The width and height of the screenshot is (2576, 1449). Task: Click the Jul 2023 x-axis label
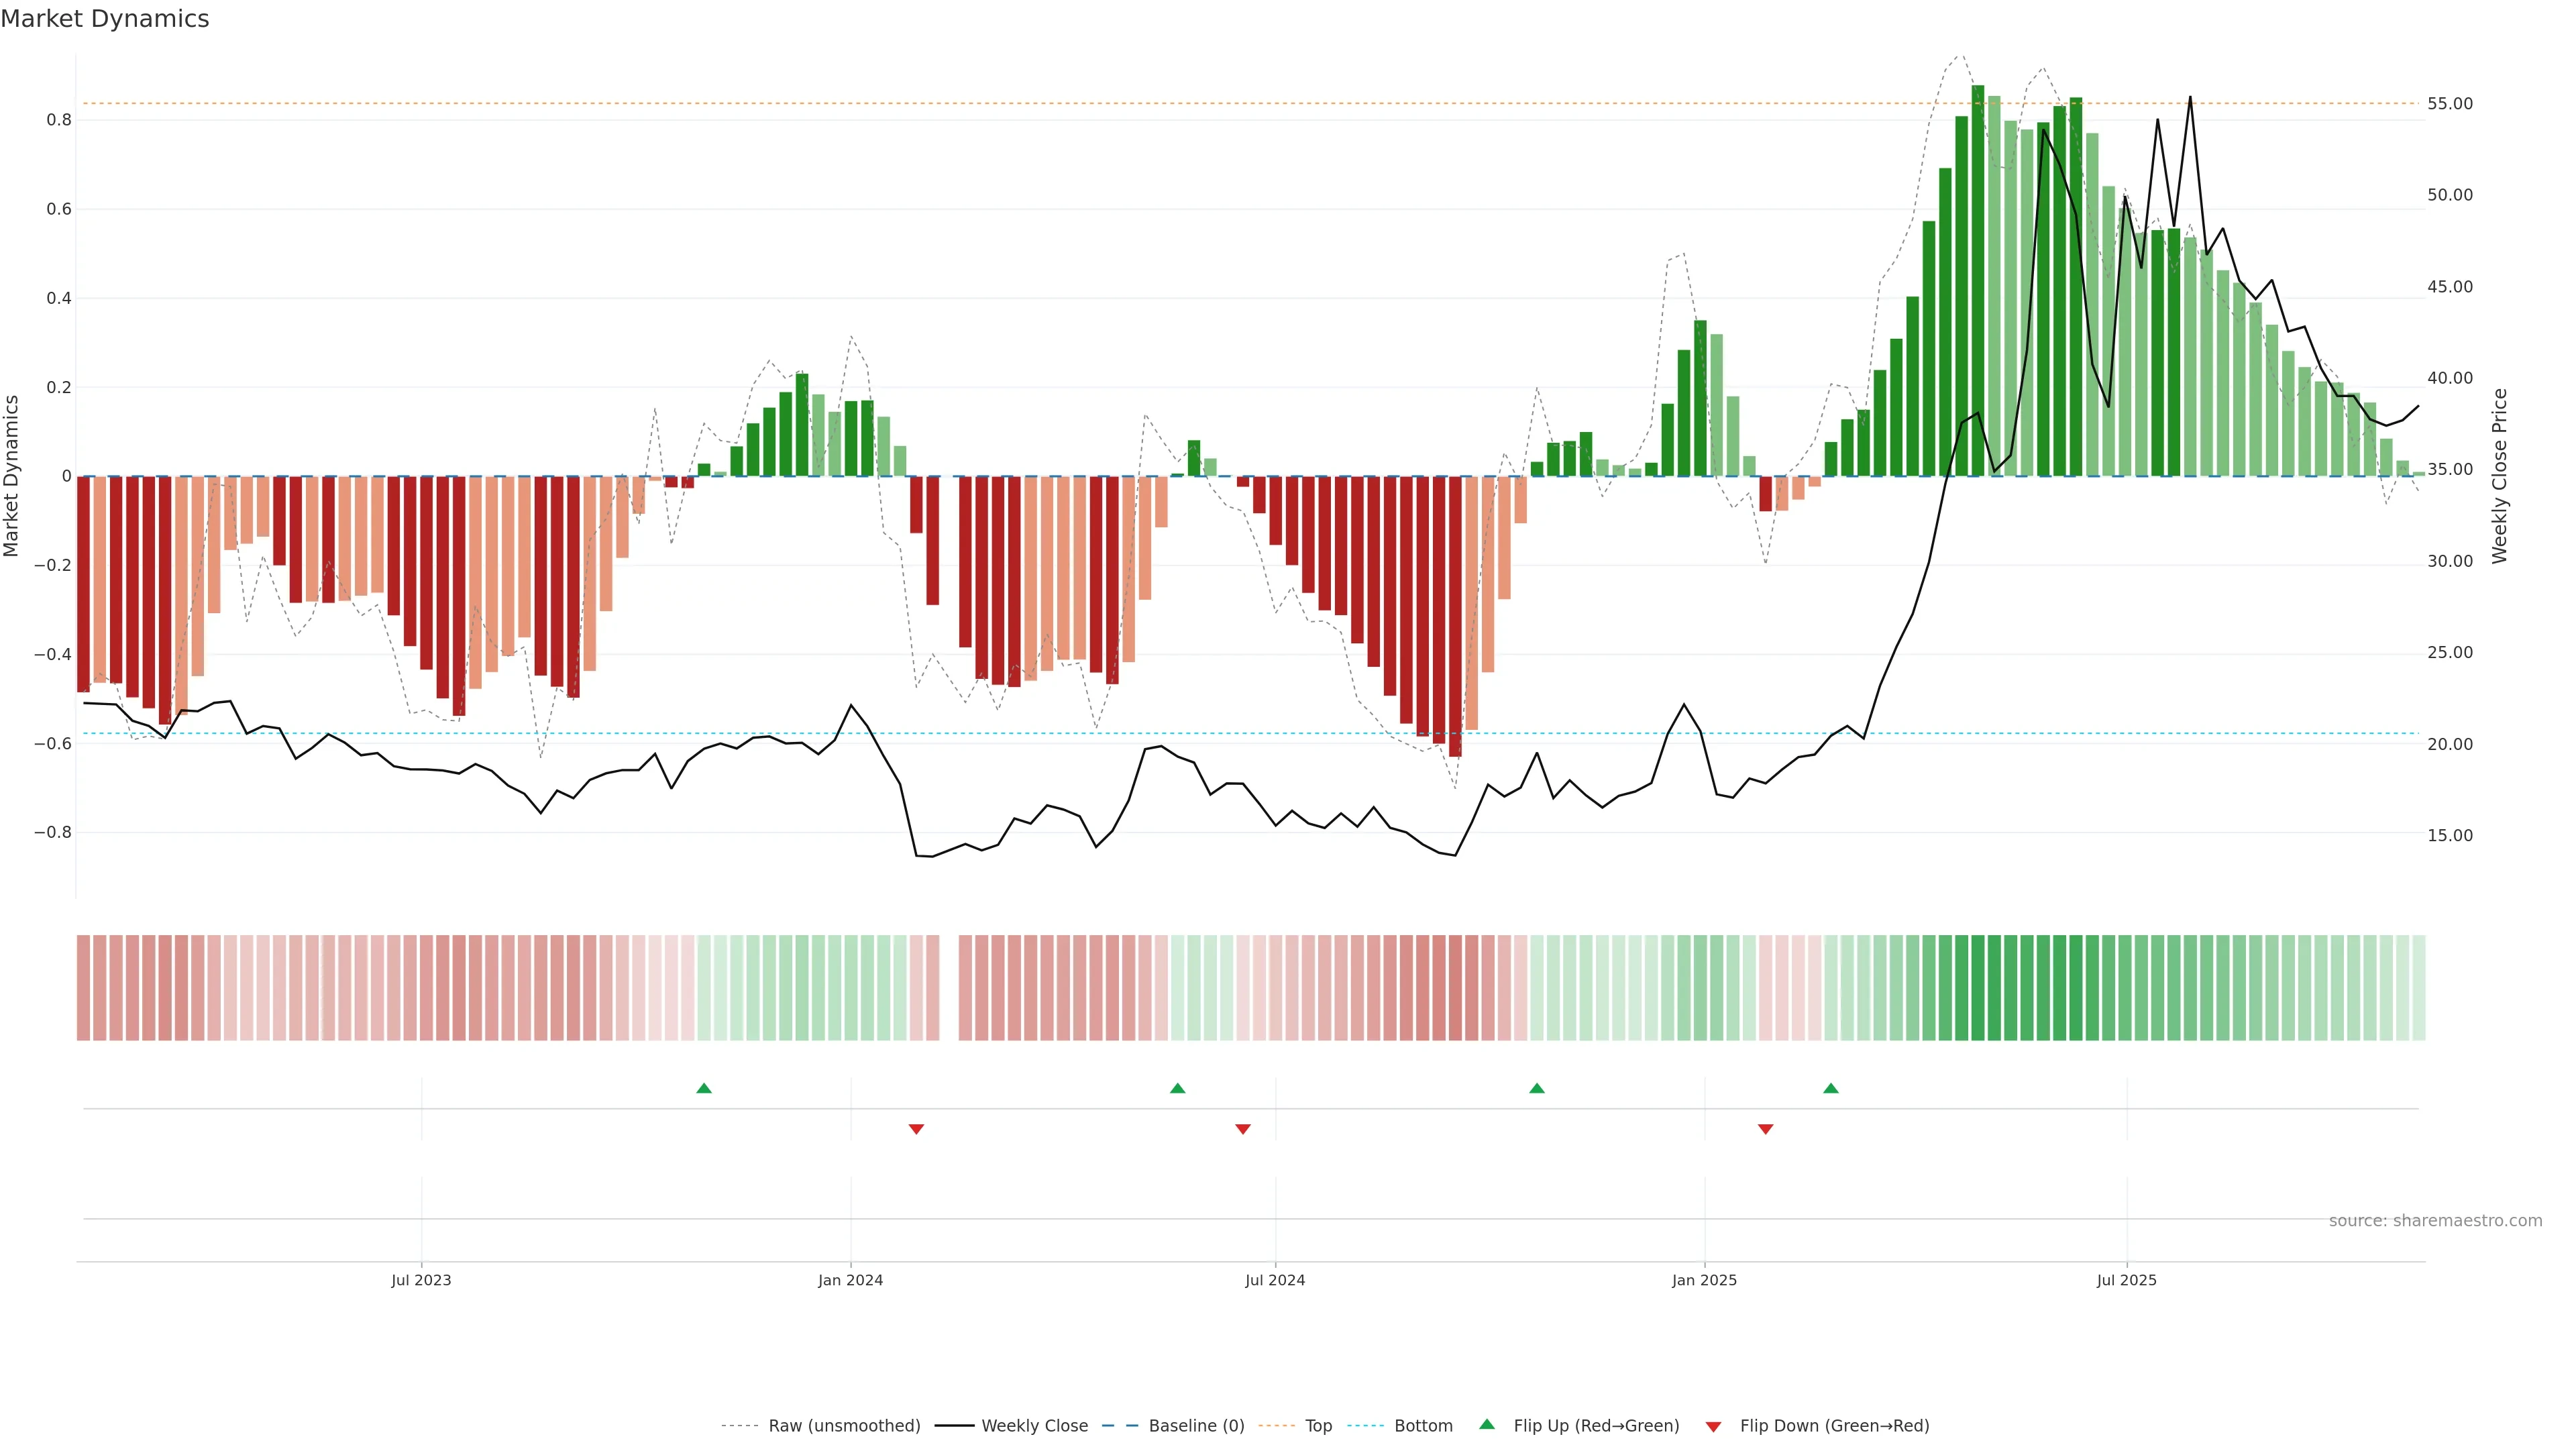[x=421, y=1280]
